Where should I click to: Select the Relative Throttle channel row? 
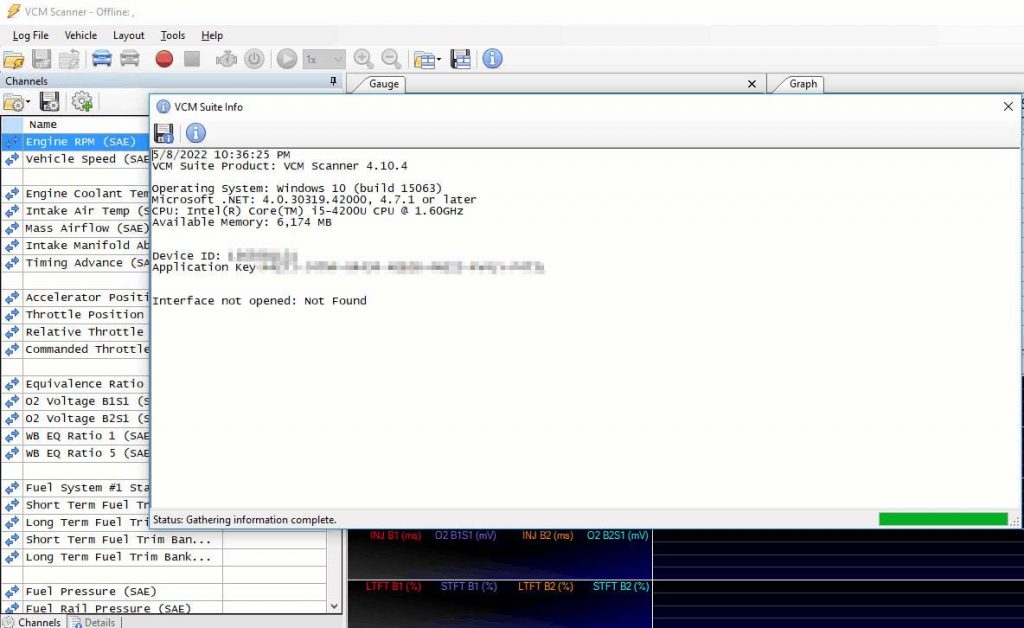point(76,332)
